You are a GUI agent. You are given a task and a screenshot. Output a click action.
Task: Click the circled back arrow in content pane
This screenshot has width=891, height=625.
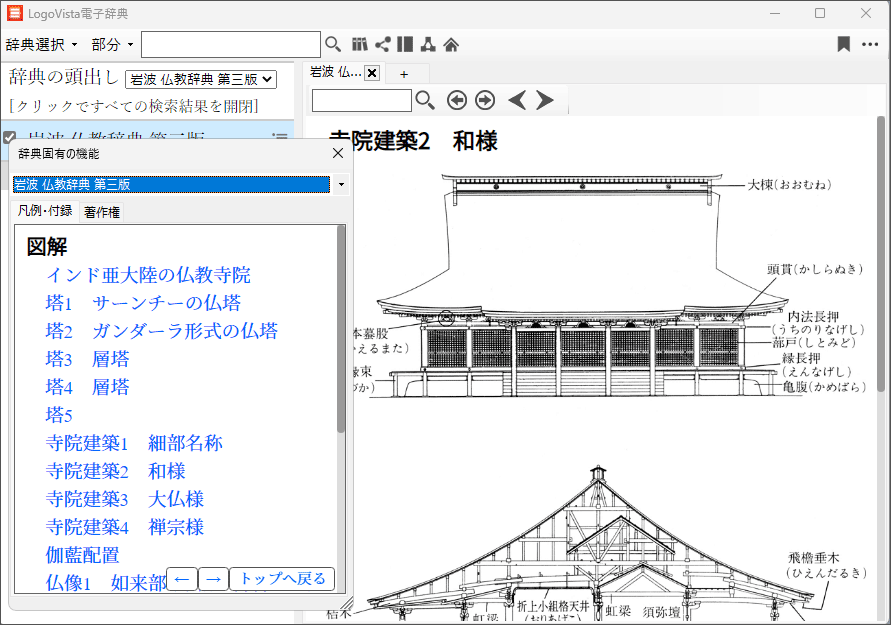pos(457,100)
